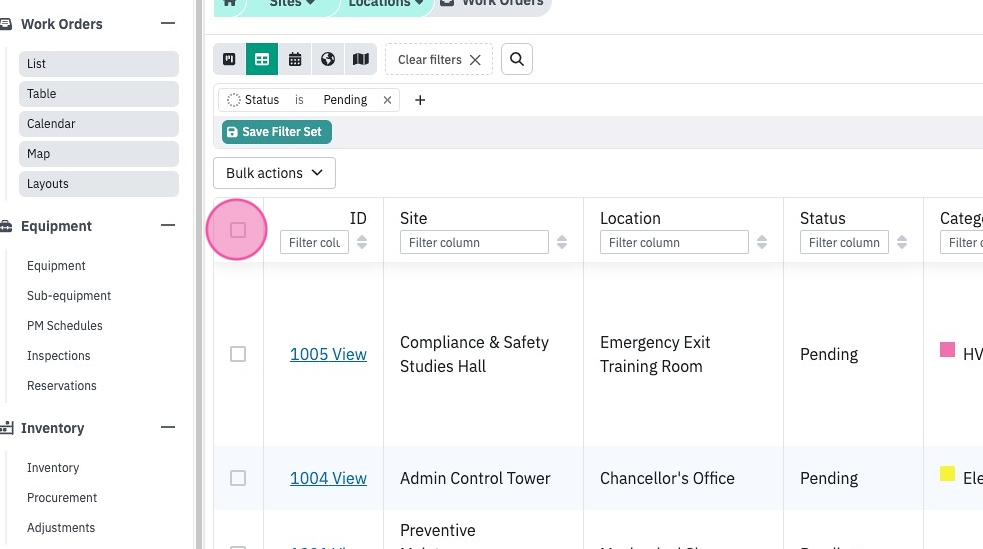Remove the Status is Pending filter
This screenshot has width=983, height=549.
(x=387, y=100)
